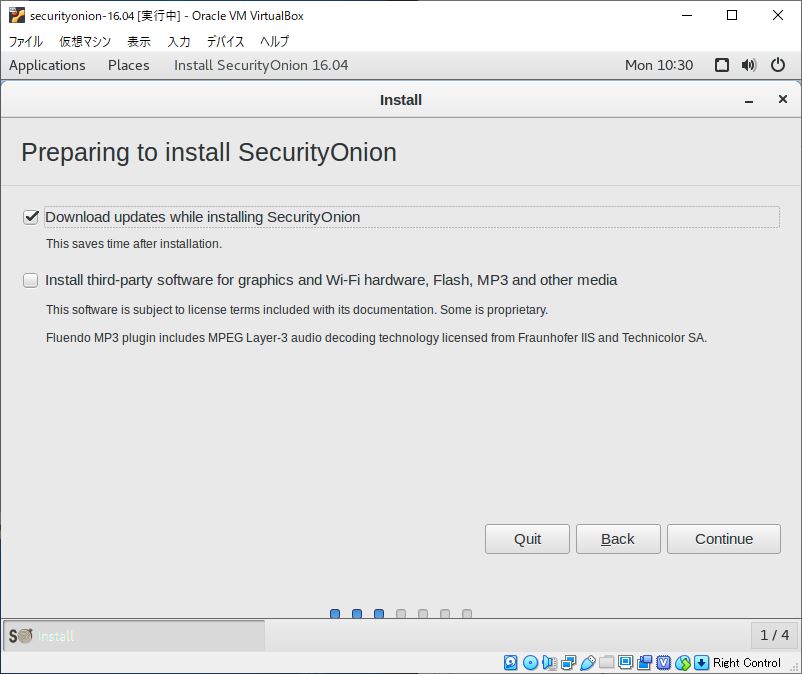Open the 表示 menu

click(x=139, y=41)
